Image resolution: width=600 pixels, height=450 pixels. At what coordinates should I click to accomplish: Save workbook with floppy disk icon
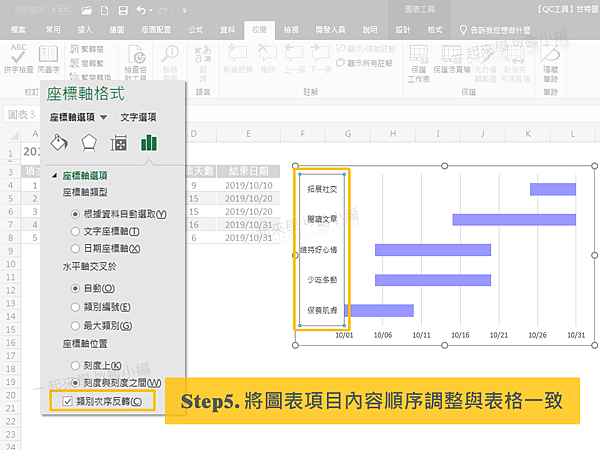123,10
